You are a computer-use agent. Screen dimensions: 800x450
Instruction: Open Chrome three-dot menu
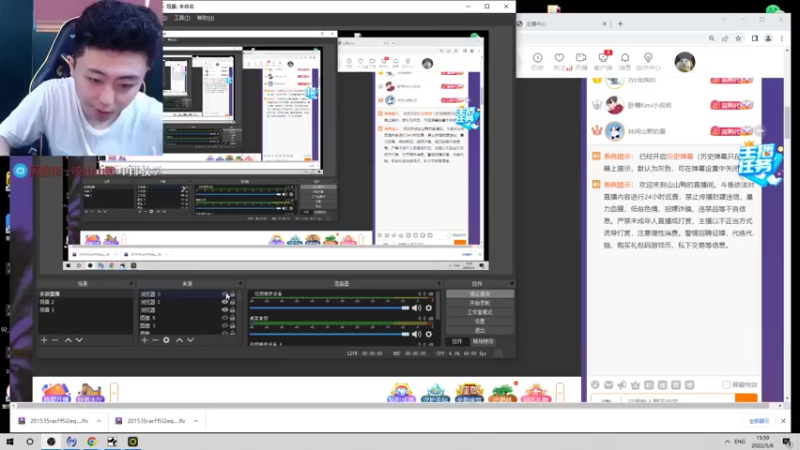[x=782, y=38]
